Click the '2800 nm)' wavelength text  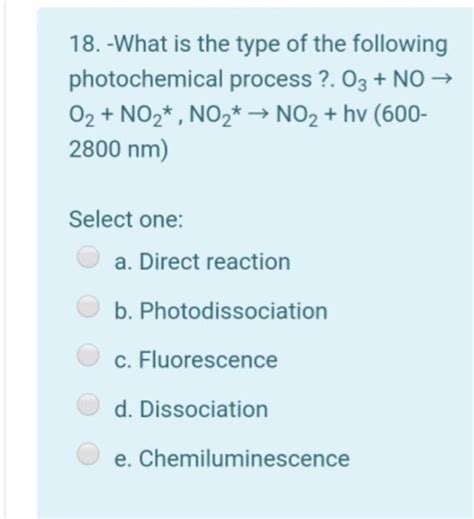[118, 150]
